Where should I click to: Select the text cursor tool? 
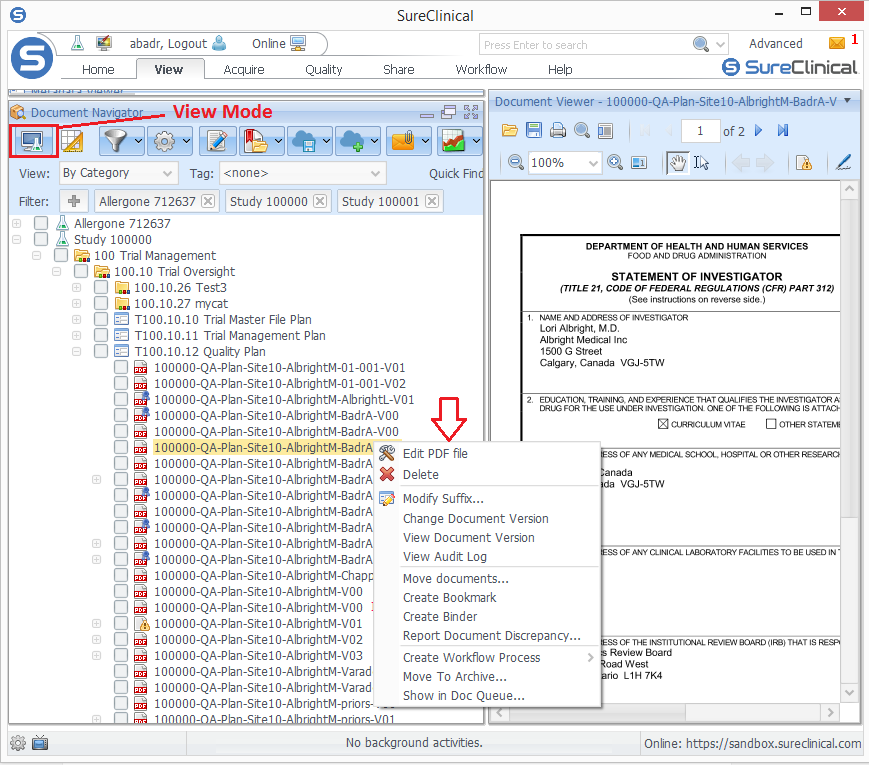pyautogui.click(x=701, y=162)
